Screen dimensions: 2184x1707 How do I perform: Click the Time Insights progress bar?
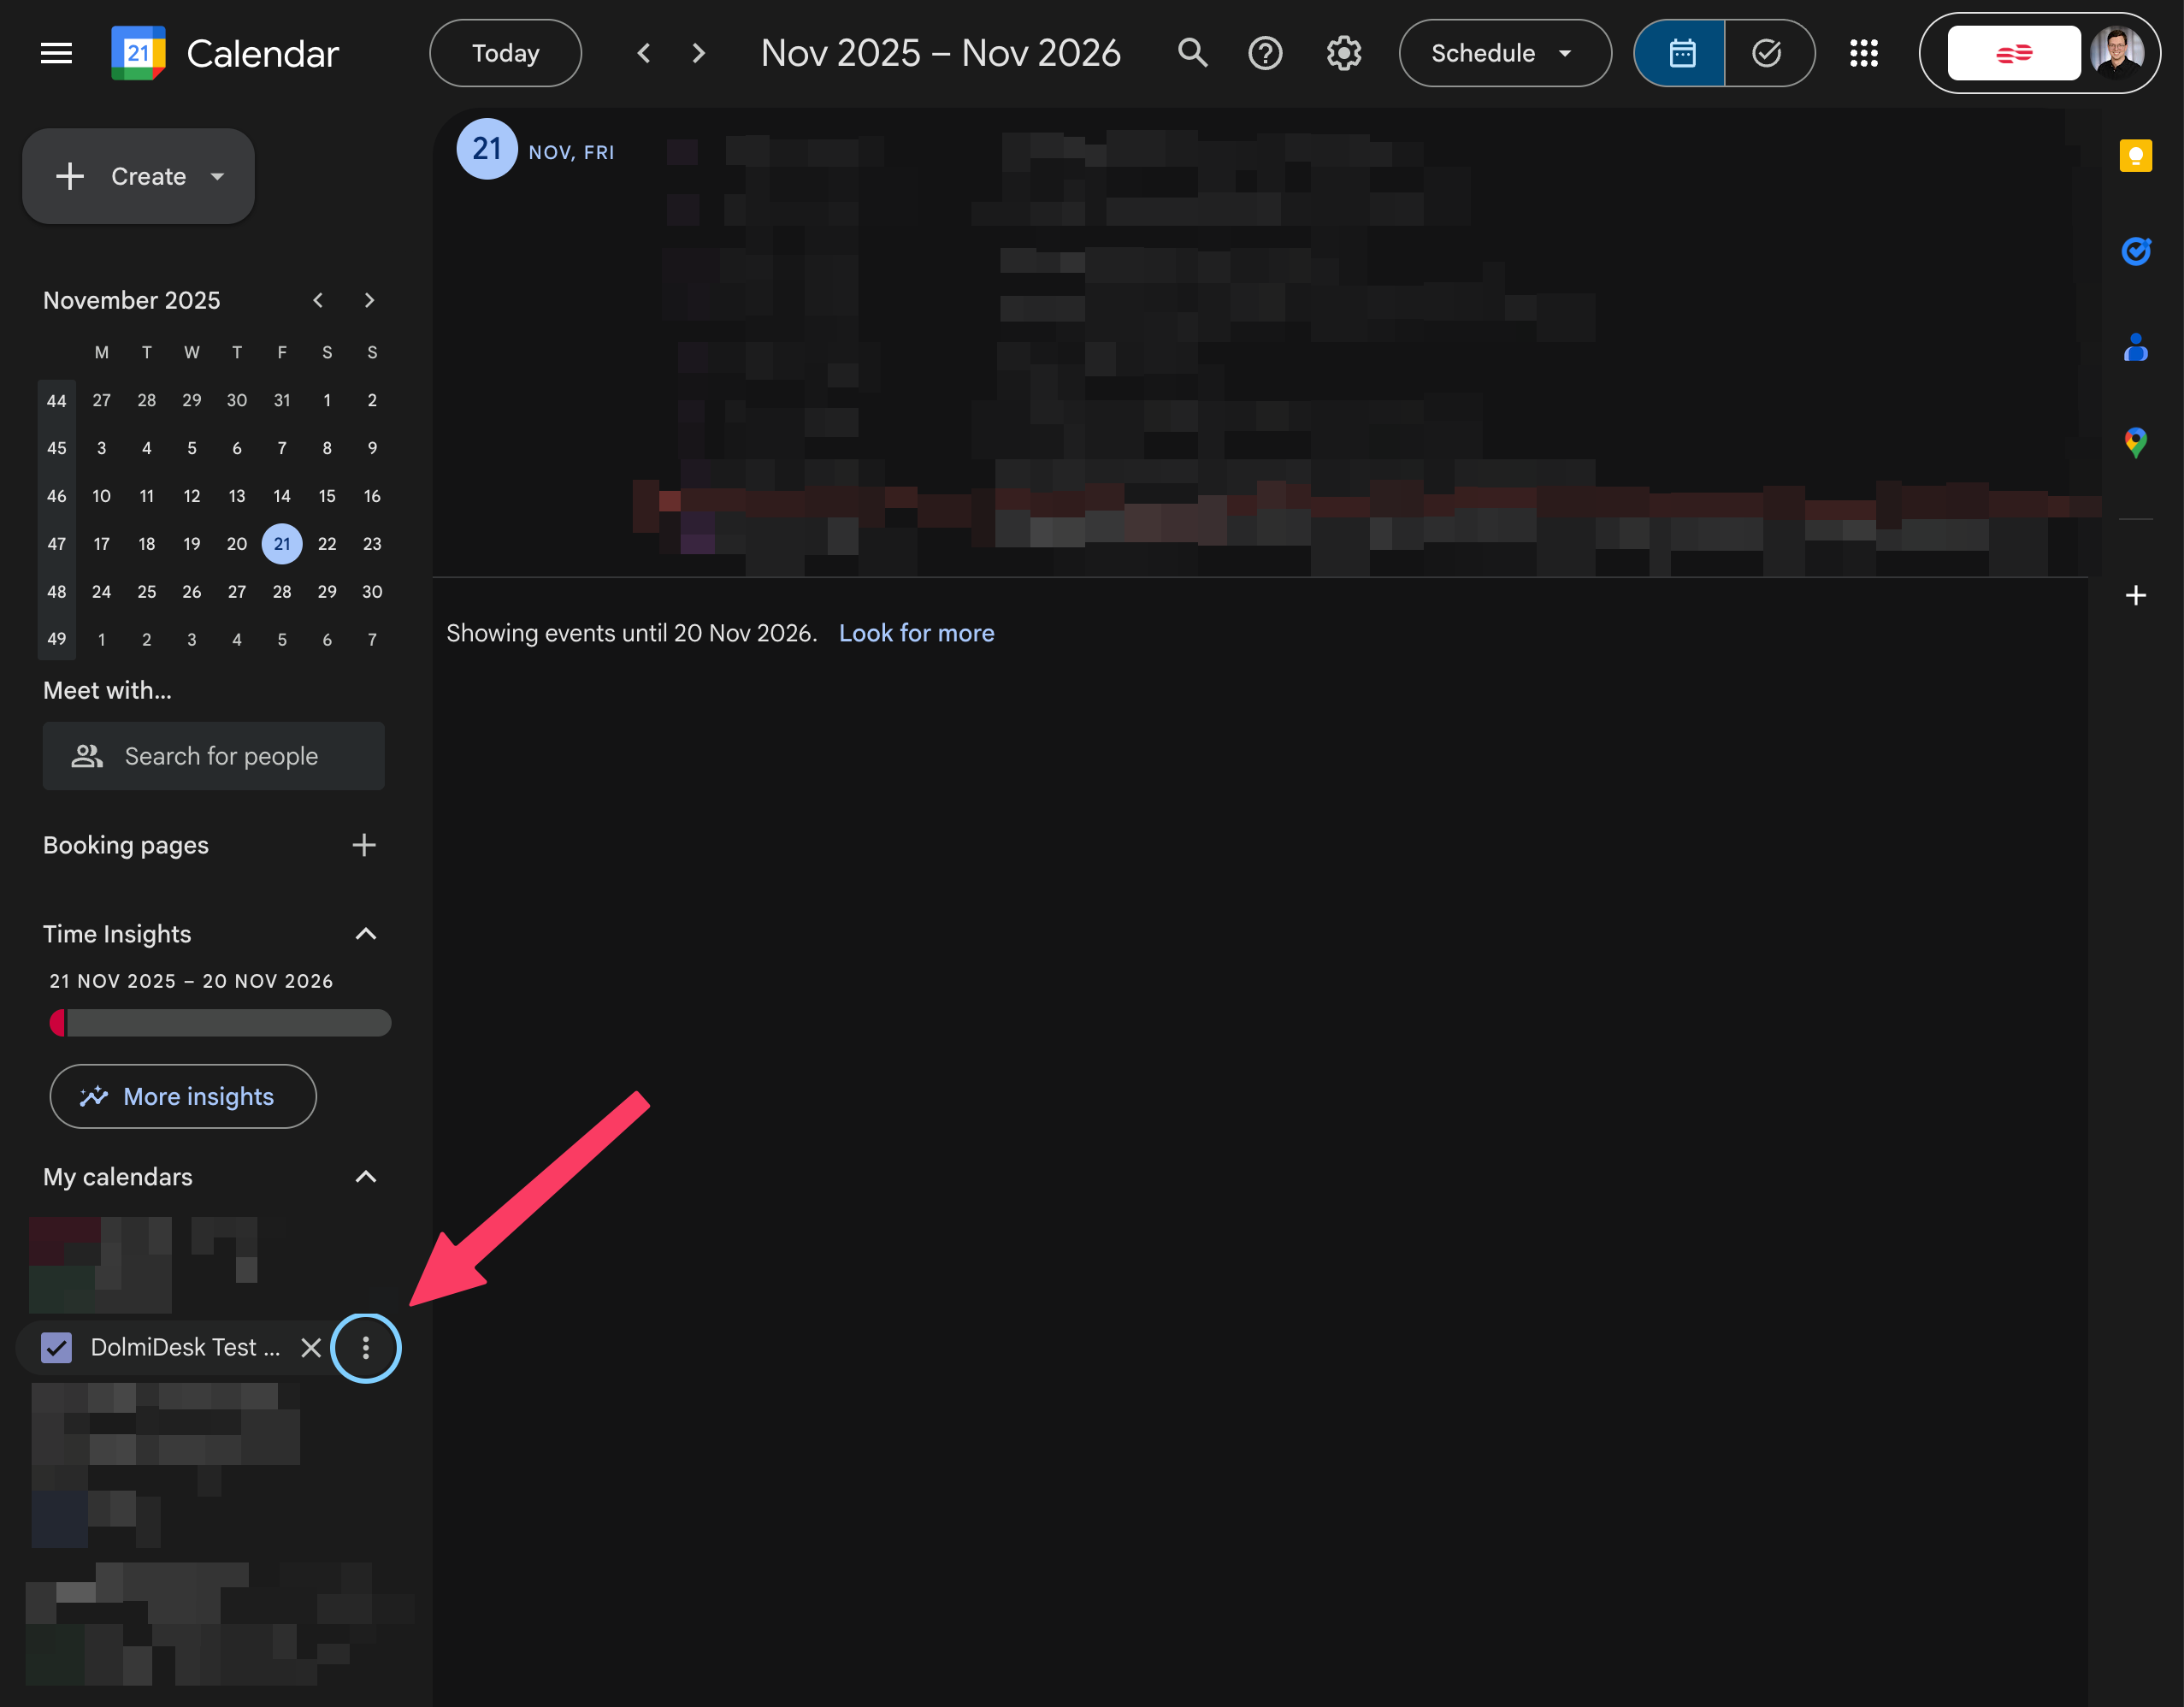tap(220, 1022)
